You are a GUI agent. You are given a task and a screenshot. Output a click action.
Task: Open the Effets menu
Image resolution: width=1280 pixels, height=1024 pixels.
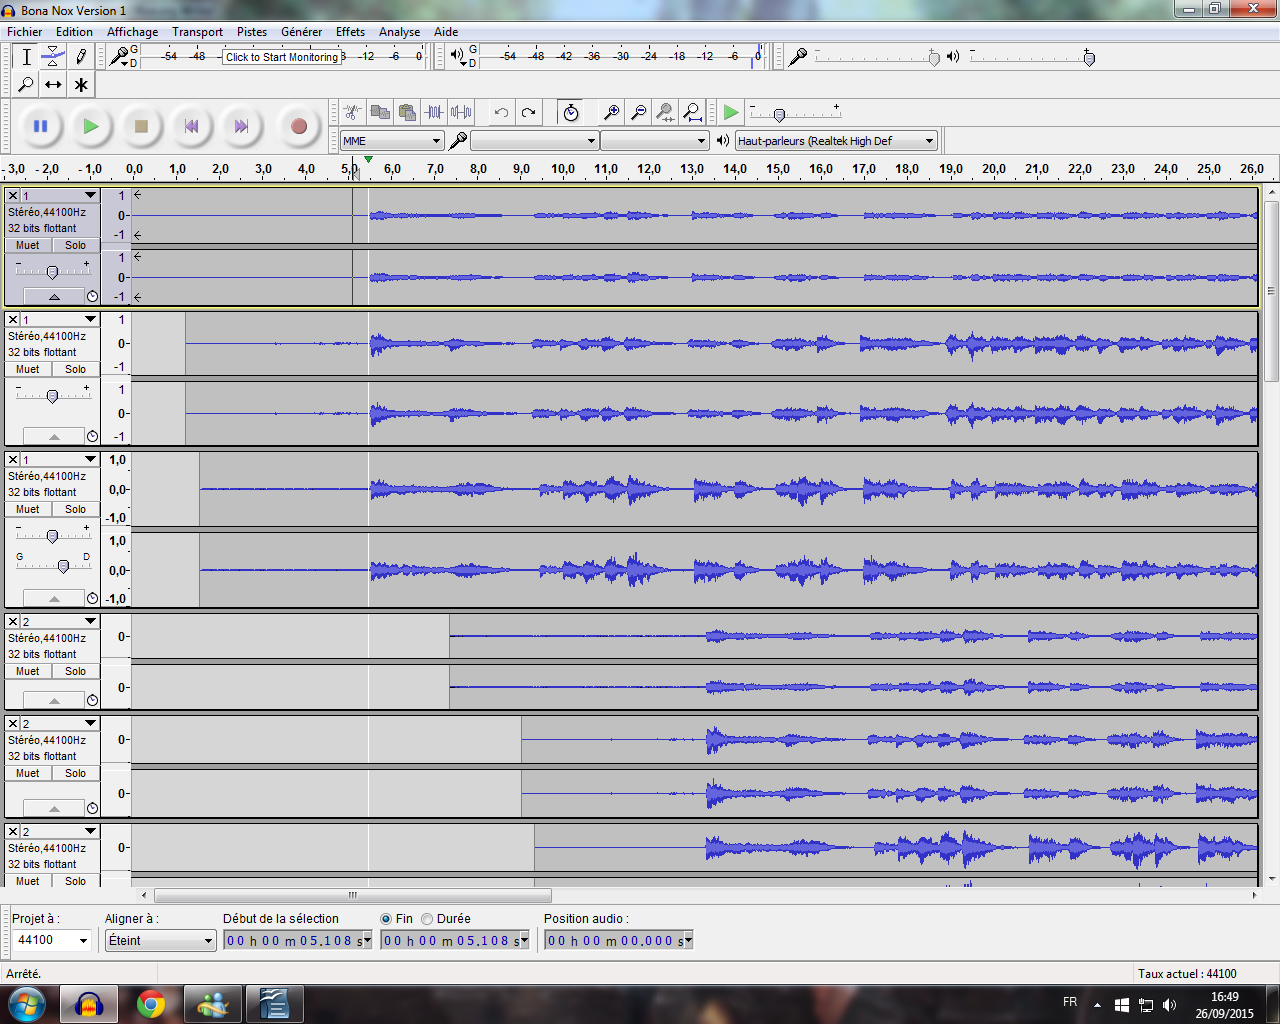350,32
